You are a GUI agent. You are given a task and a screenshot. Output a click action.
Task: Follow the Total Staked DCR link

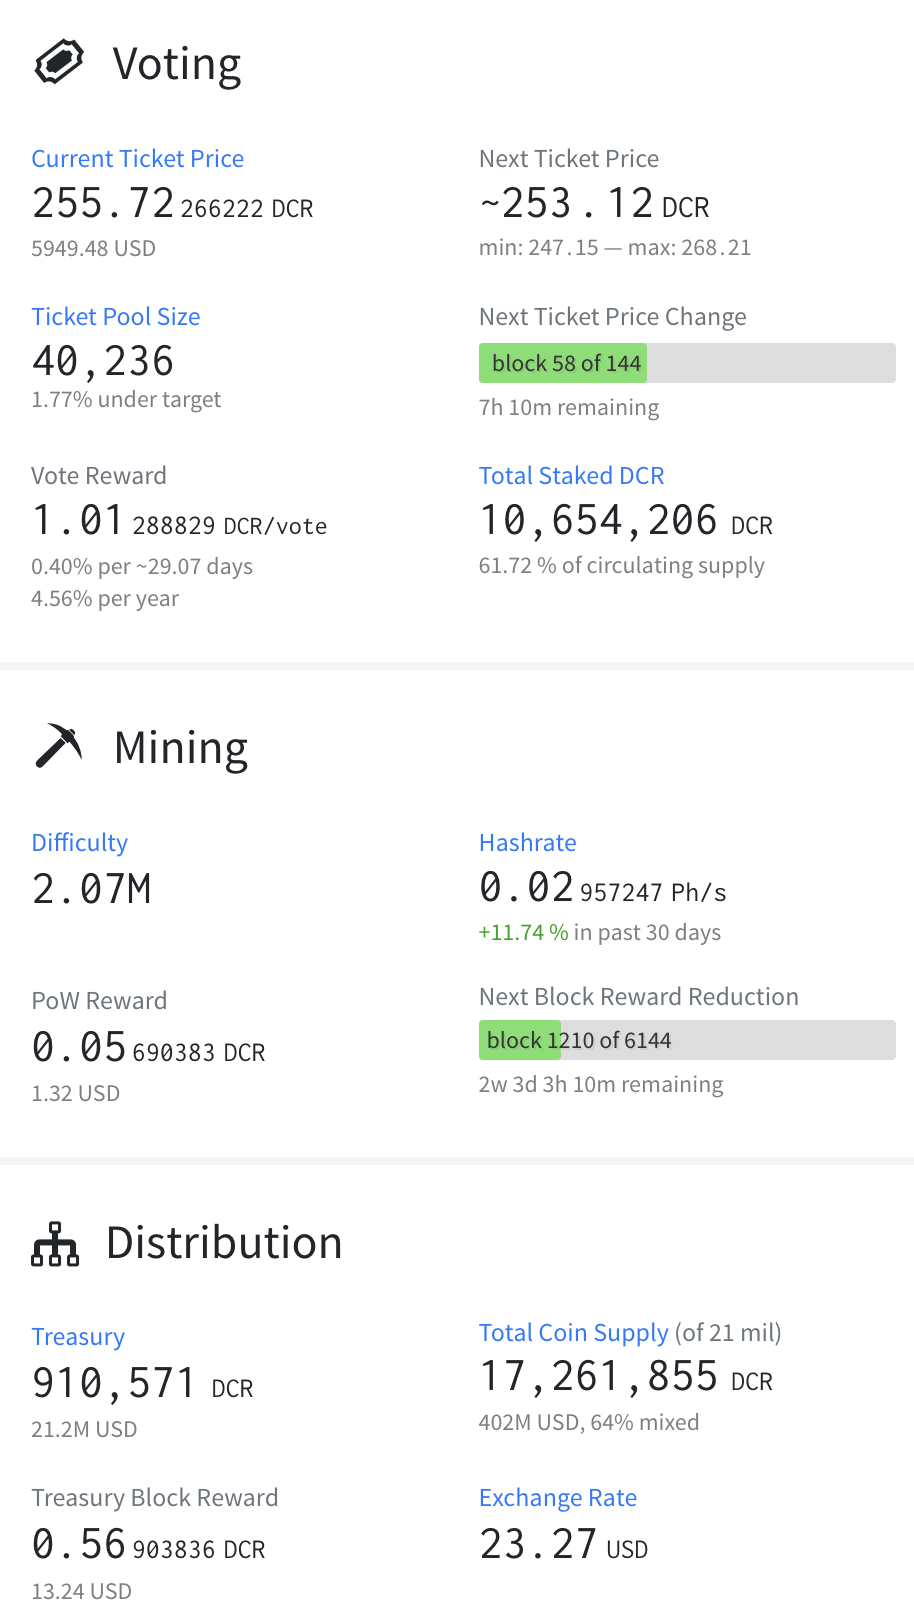tap(571, 476)
